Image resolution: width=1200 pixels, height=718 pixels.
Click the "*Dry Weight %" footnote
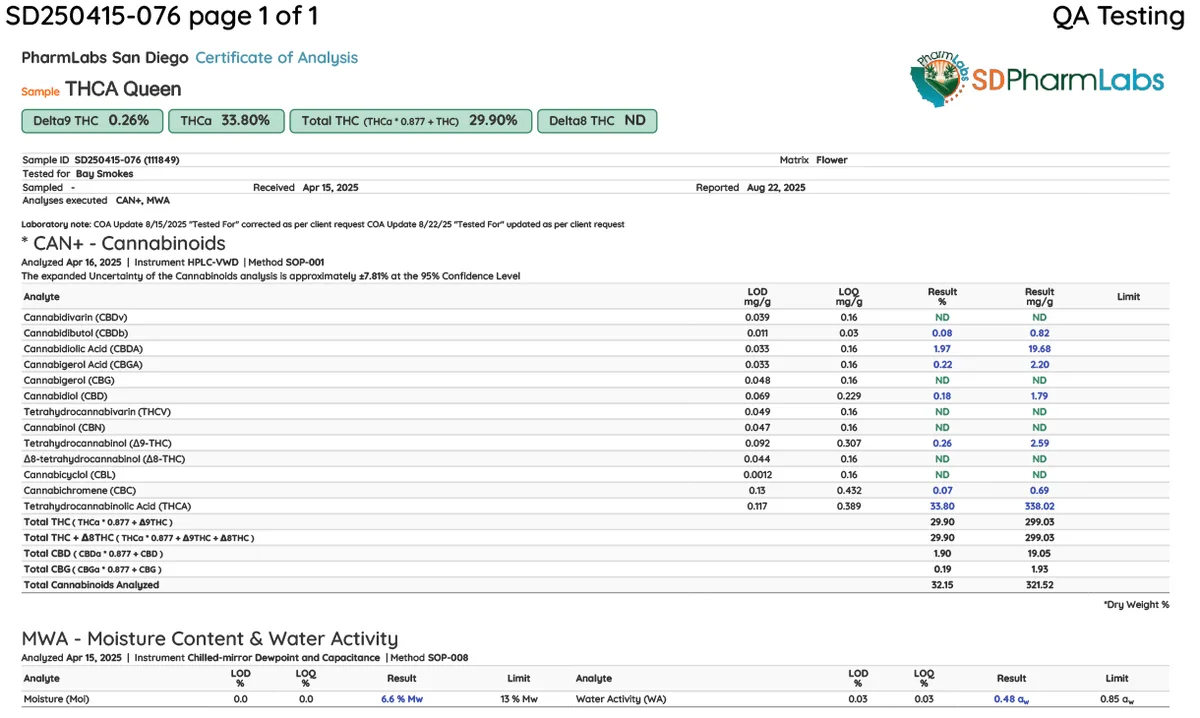coord(1137,605)
